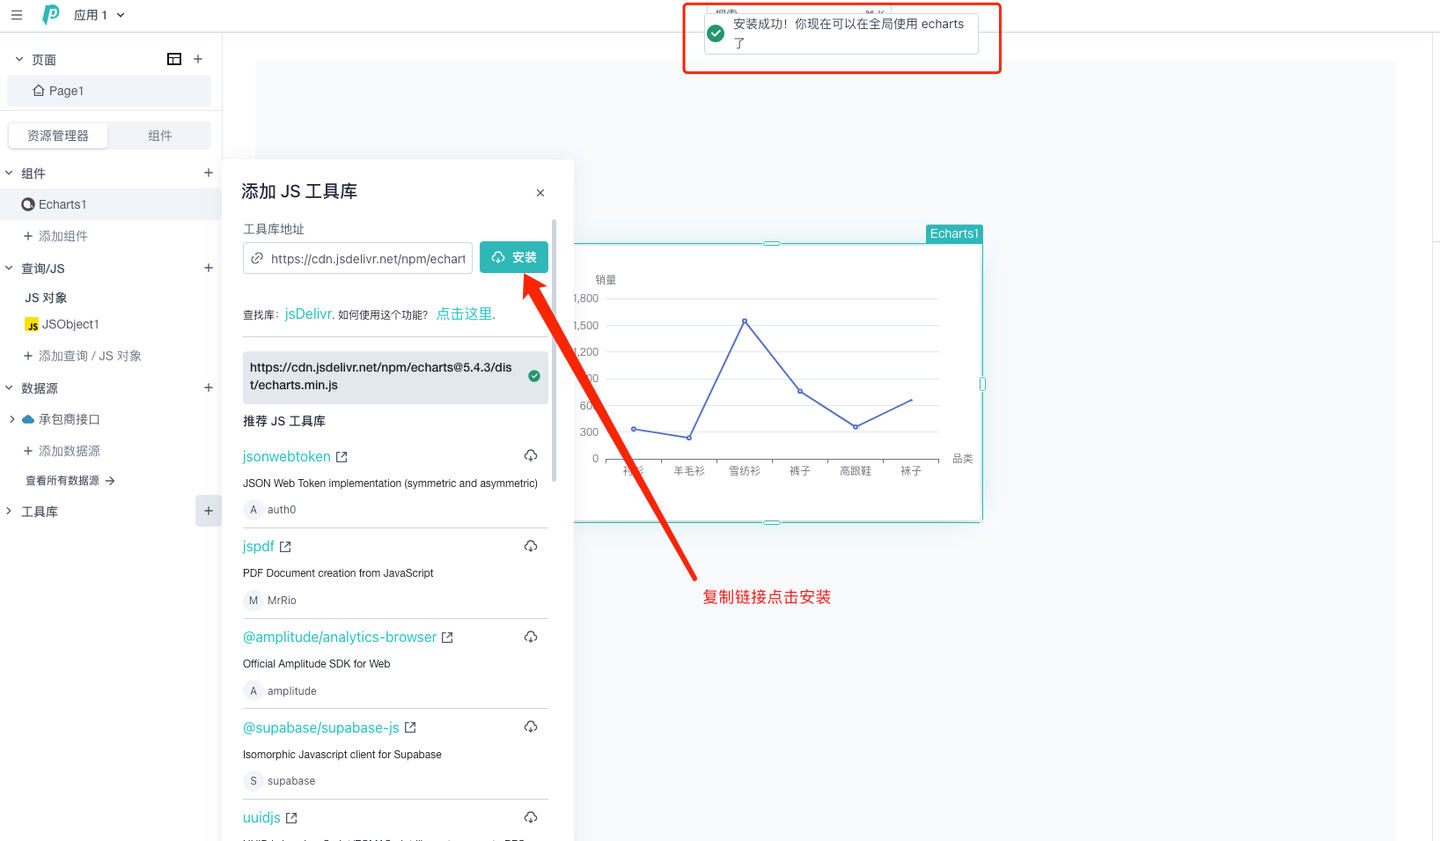Add a widget via 组件 plus icon

[208, 173]
